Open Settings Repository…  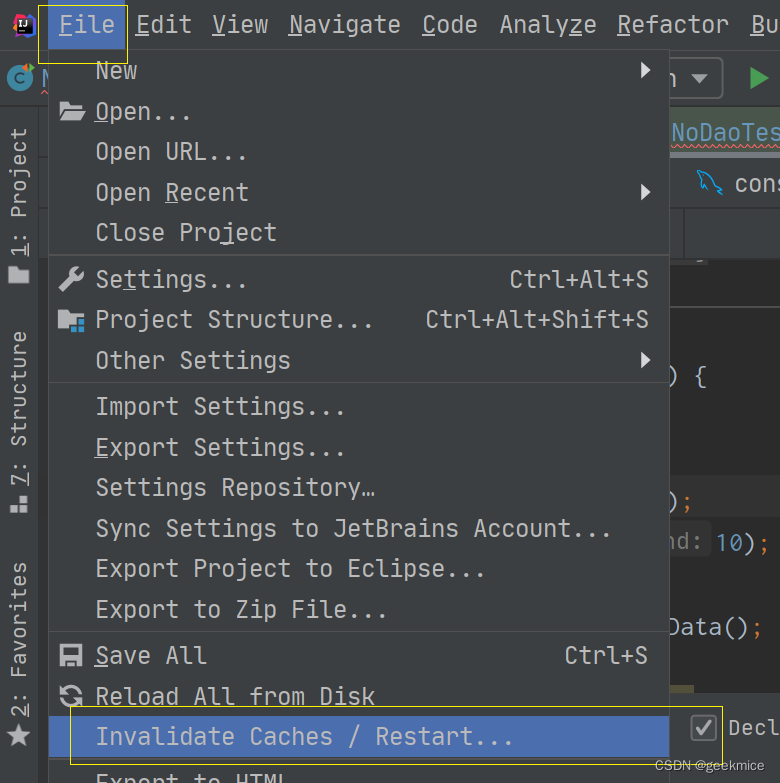point(359,488)
